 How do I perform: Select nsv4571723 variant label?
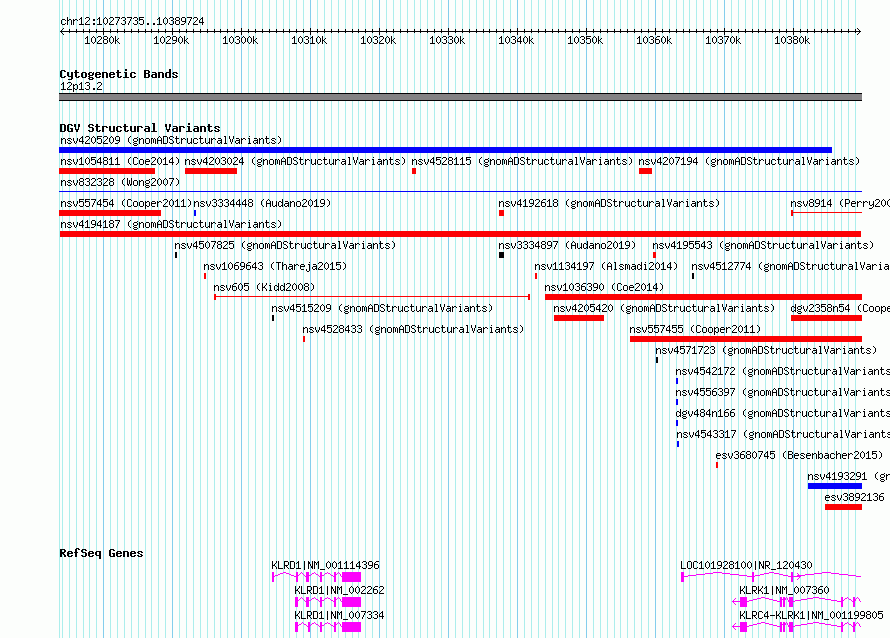766,350
